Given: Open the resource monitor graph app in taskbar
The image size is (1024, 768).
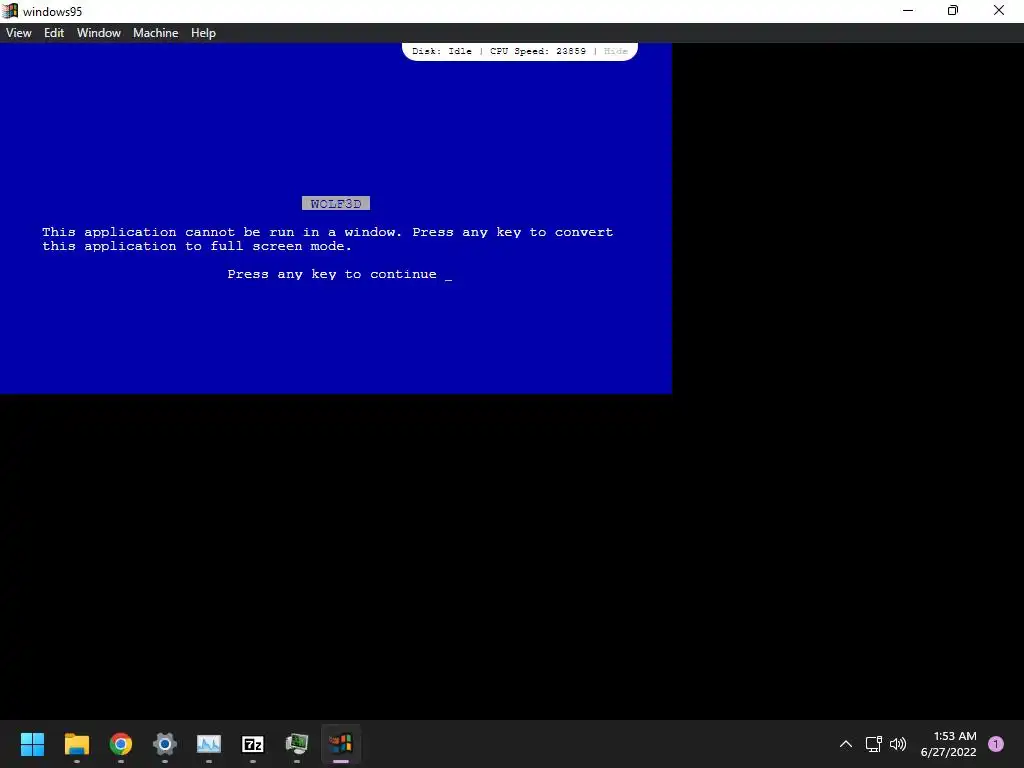Looking at the screenshot, I should coord(209,744).
